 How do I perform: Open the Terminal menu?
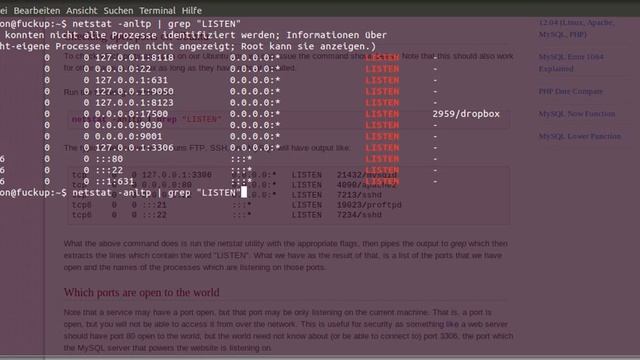pyautogui.click(x=157, y=11)
